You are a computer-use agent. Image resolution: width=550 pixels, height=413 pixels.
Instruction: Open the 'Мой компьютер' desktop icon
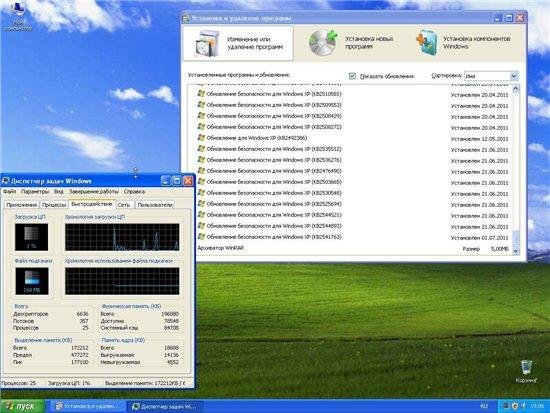tap(18, 16)
